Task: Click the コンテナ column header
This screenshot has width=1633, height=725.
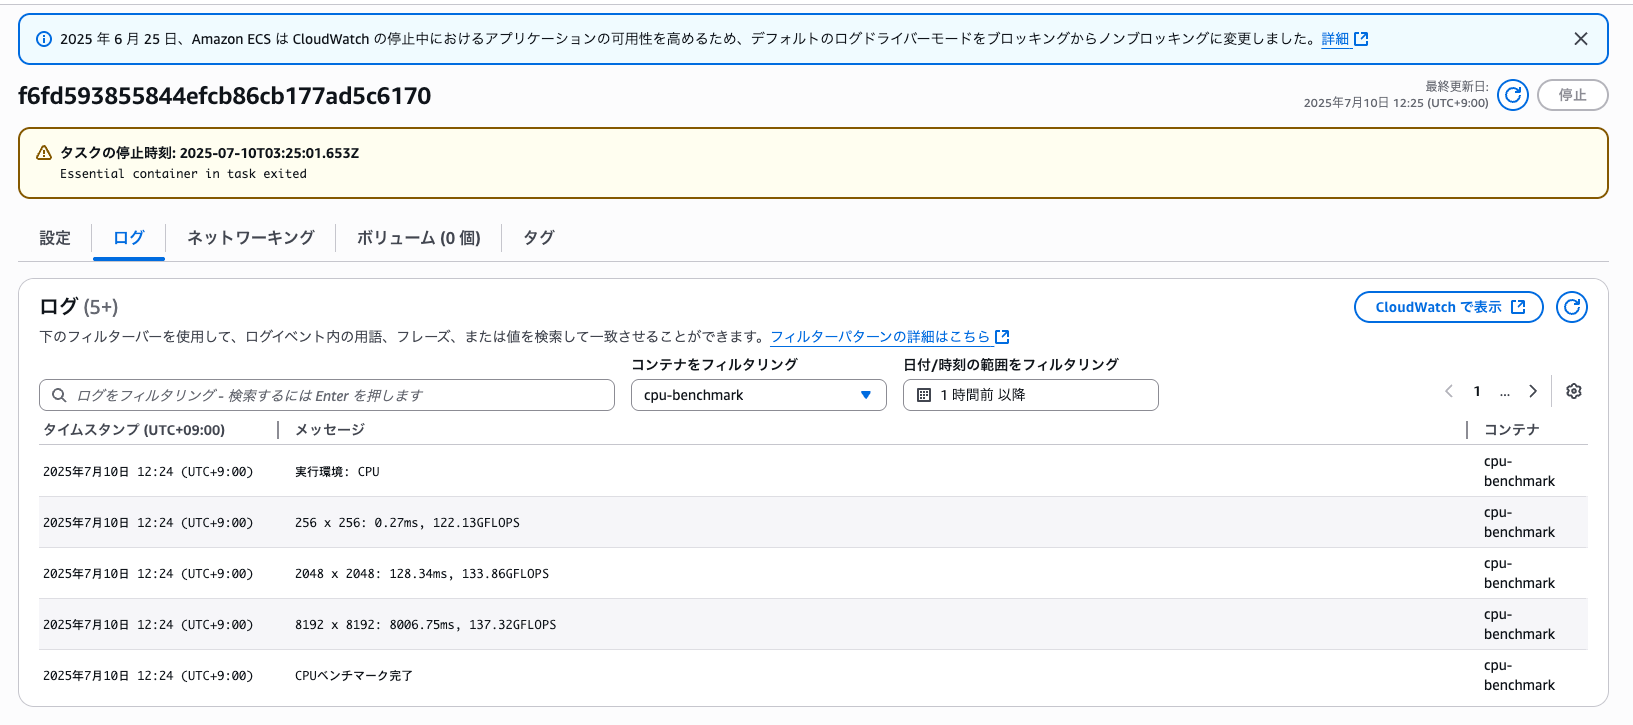Action: [1511, 430]
